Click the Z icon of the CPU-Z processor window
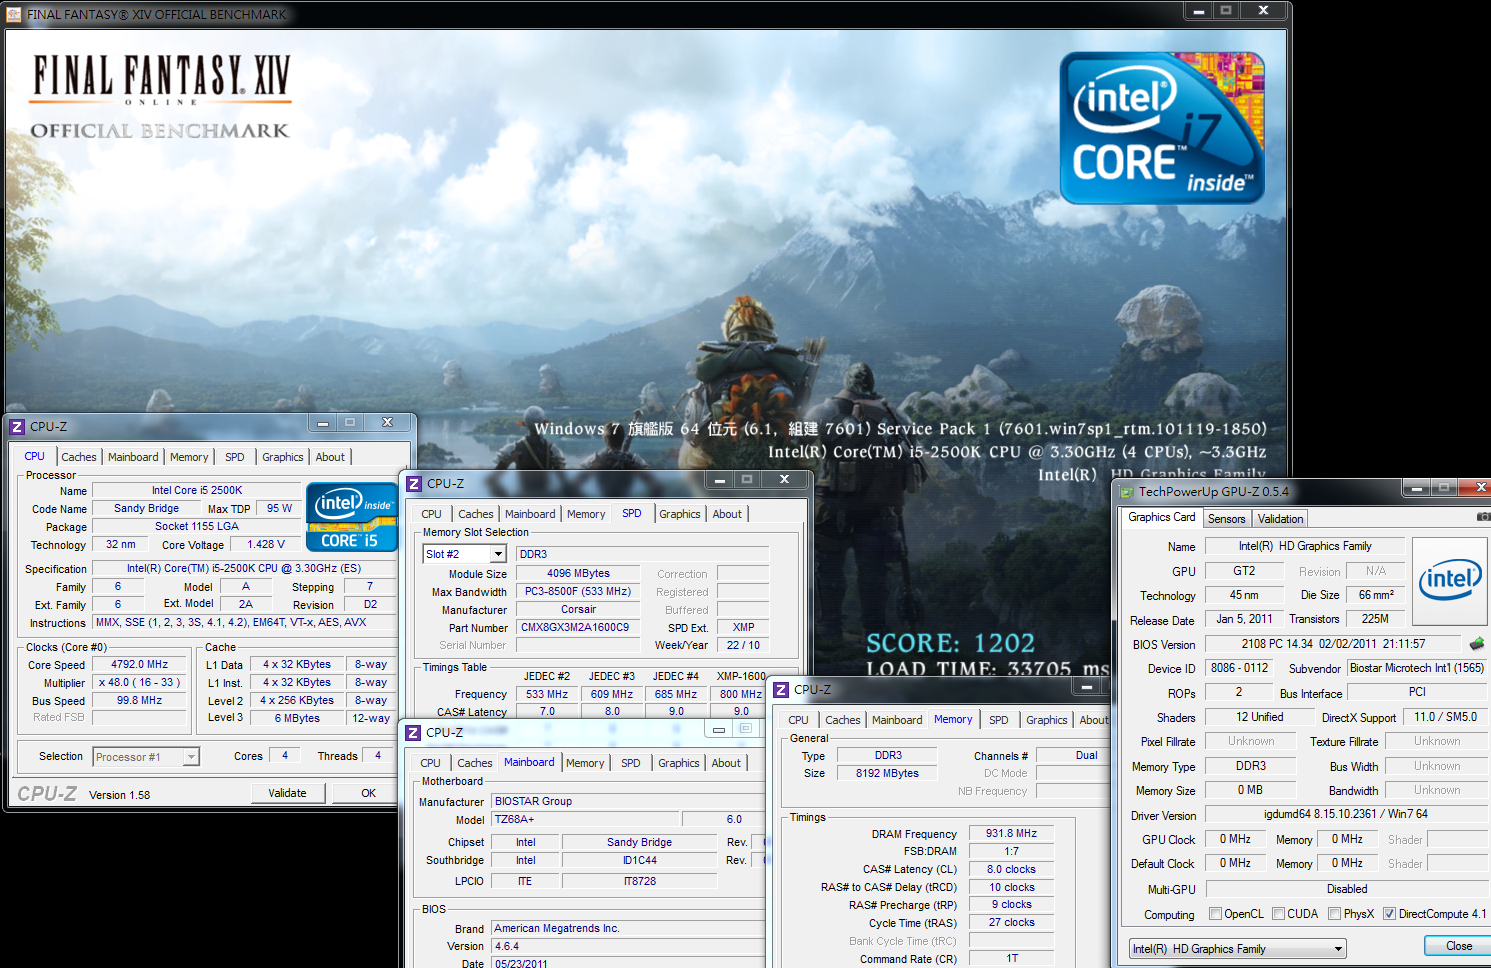1491x968 pixels. tap(17, 427)
